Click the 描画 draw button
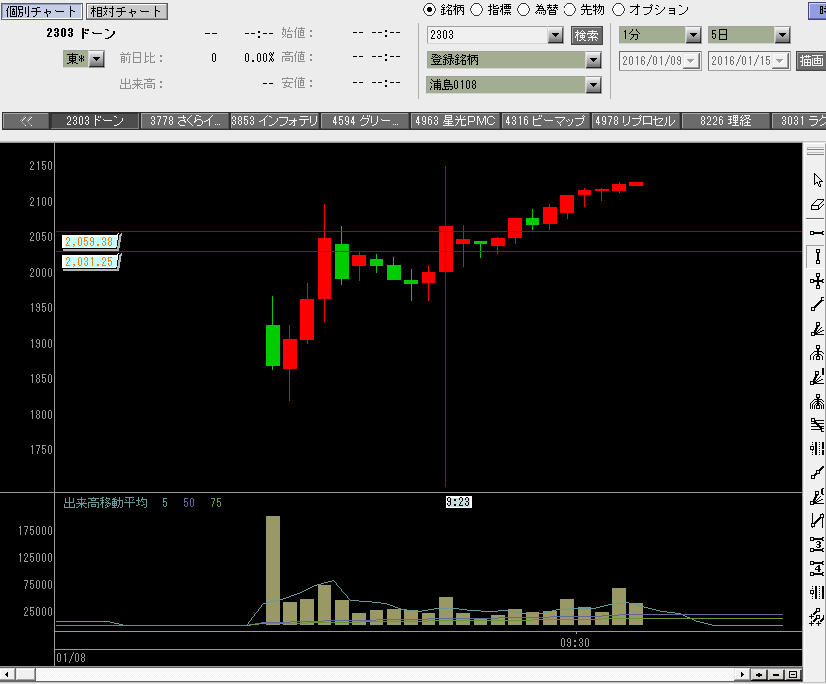 pyautogui.click(x=811, y=61)
